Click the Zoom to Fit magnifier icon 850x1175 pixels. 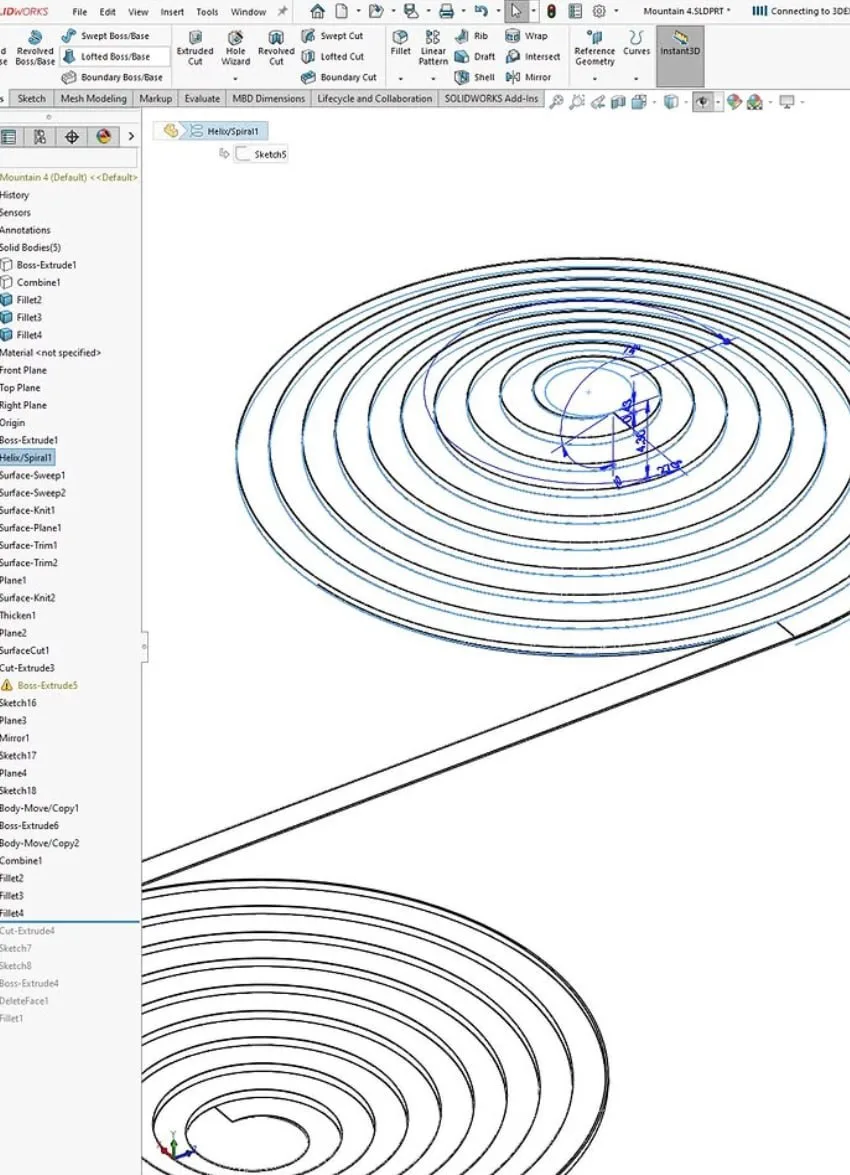[x=556, y=102]
